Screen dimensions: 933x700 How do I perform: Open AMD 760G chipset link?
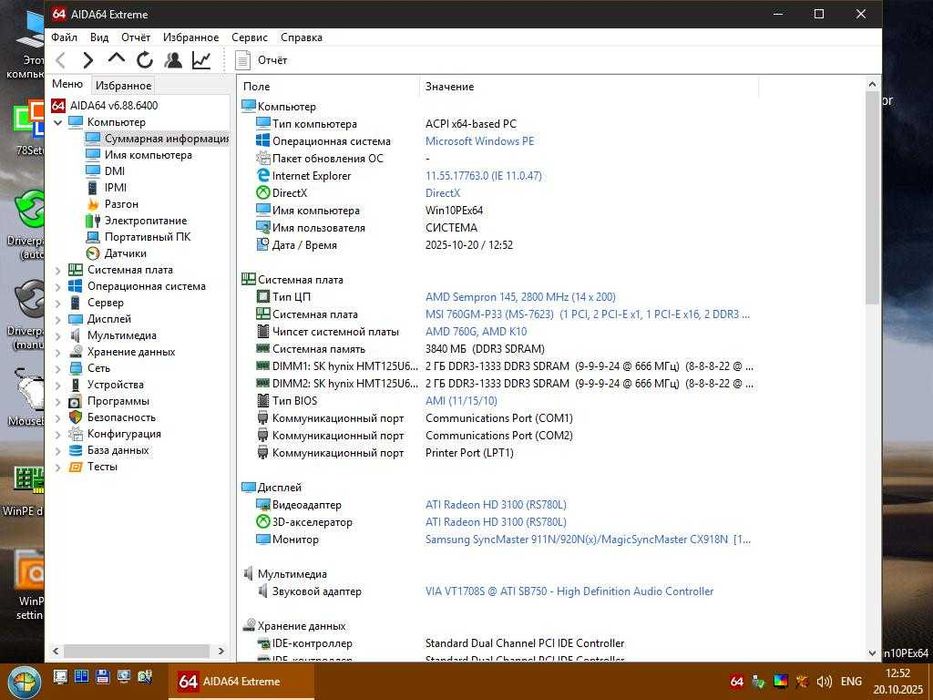tap(476, 332)
